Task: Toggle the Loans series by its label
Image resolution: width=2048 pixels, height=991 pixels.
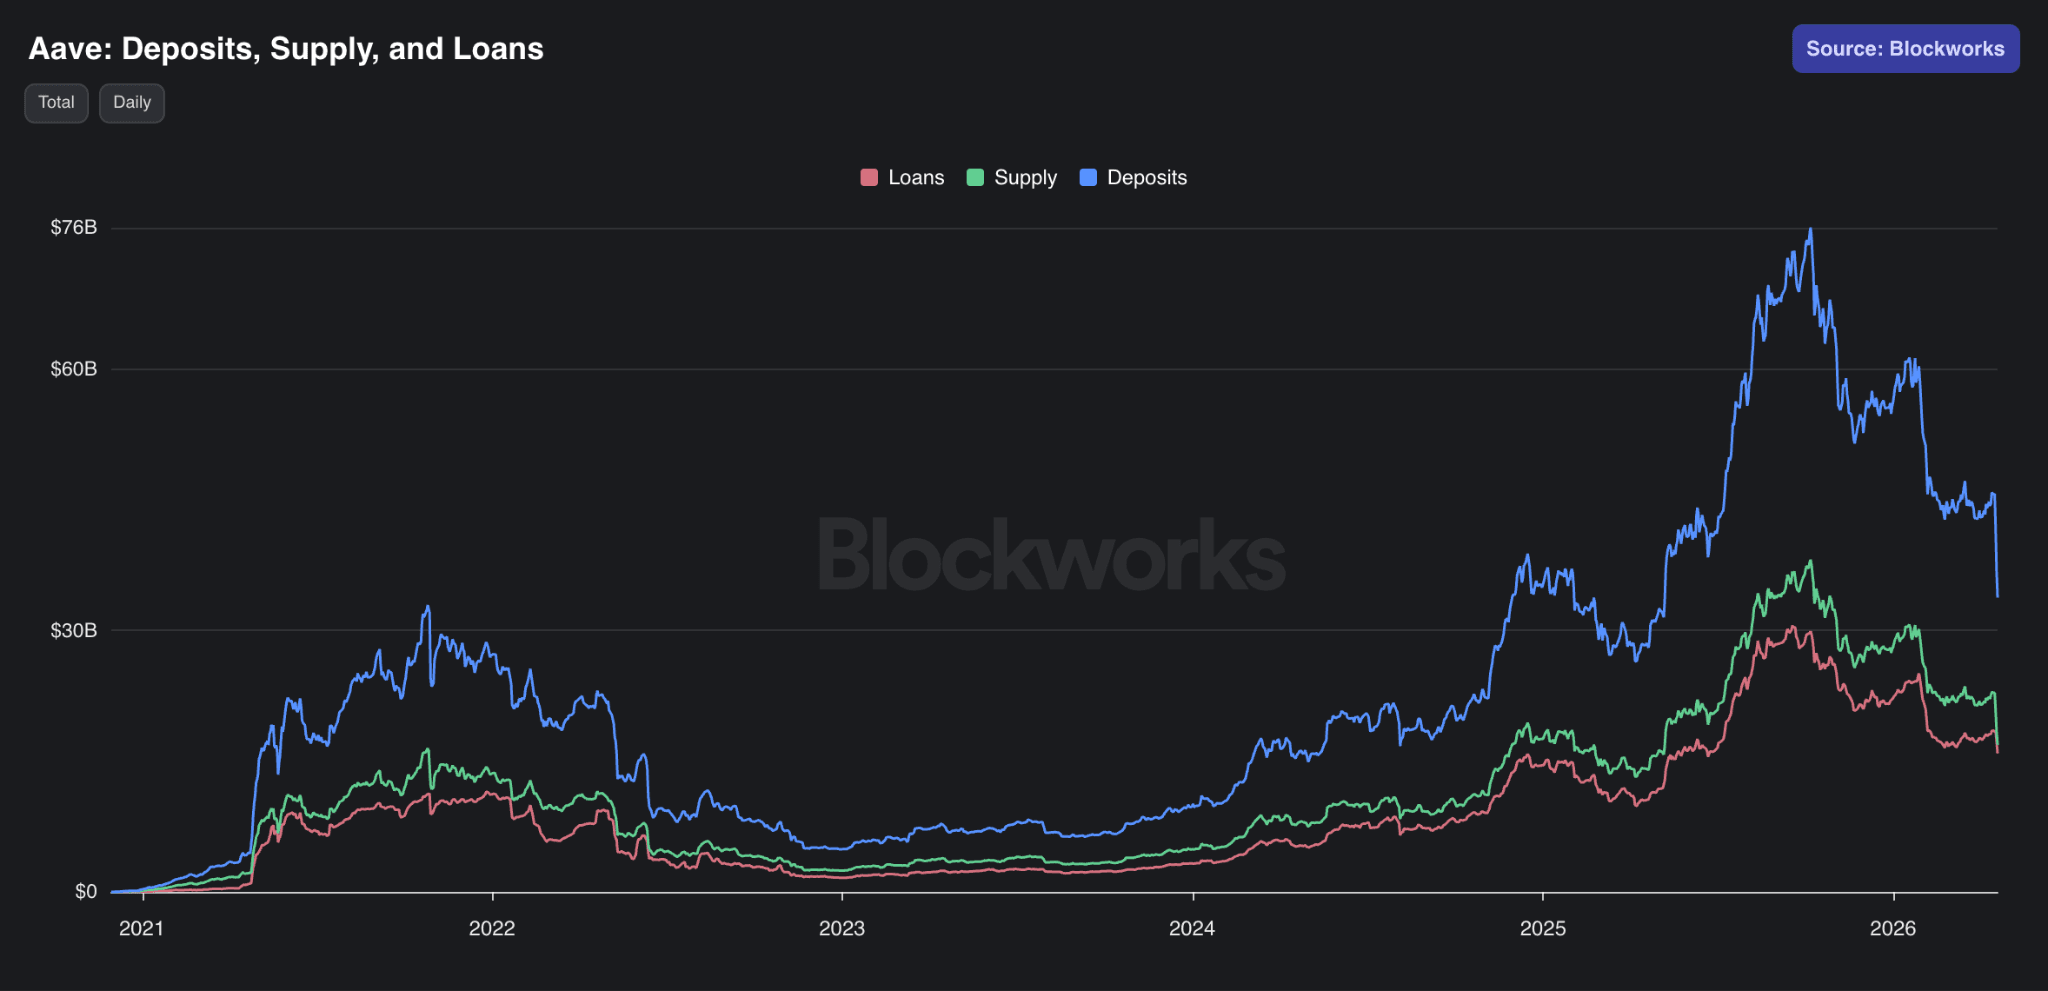Action: [915, 178]
